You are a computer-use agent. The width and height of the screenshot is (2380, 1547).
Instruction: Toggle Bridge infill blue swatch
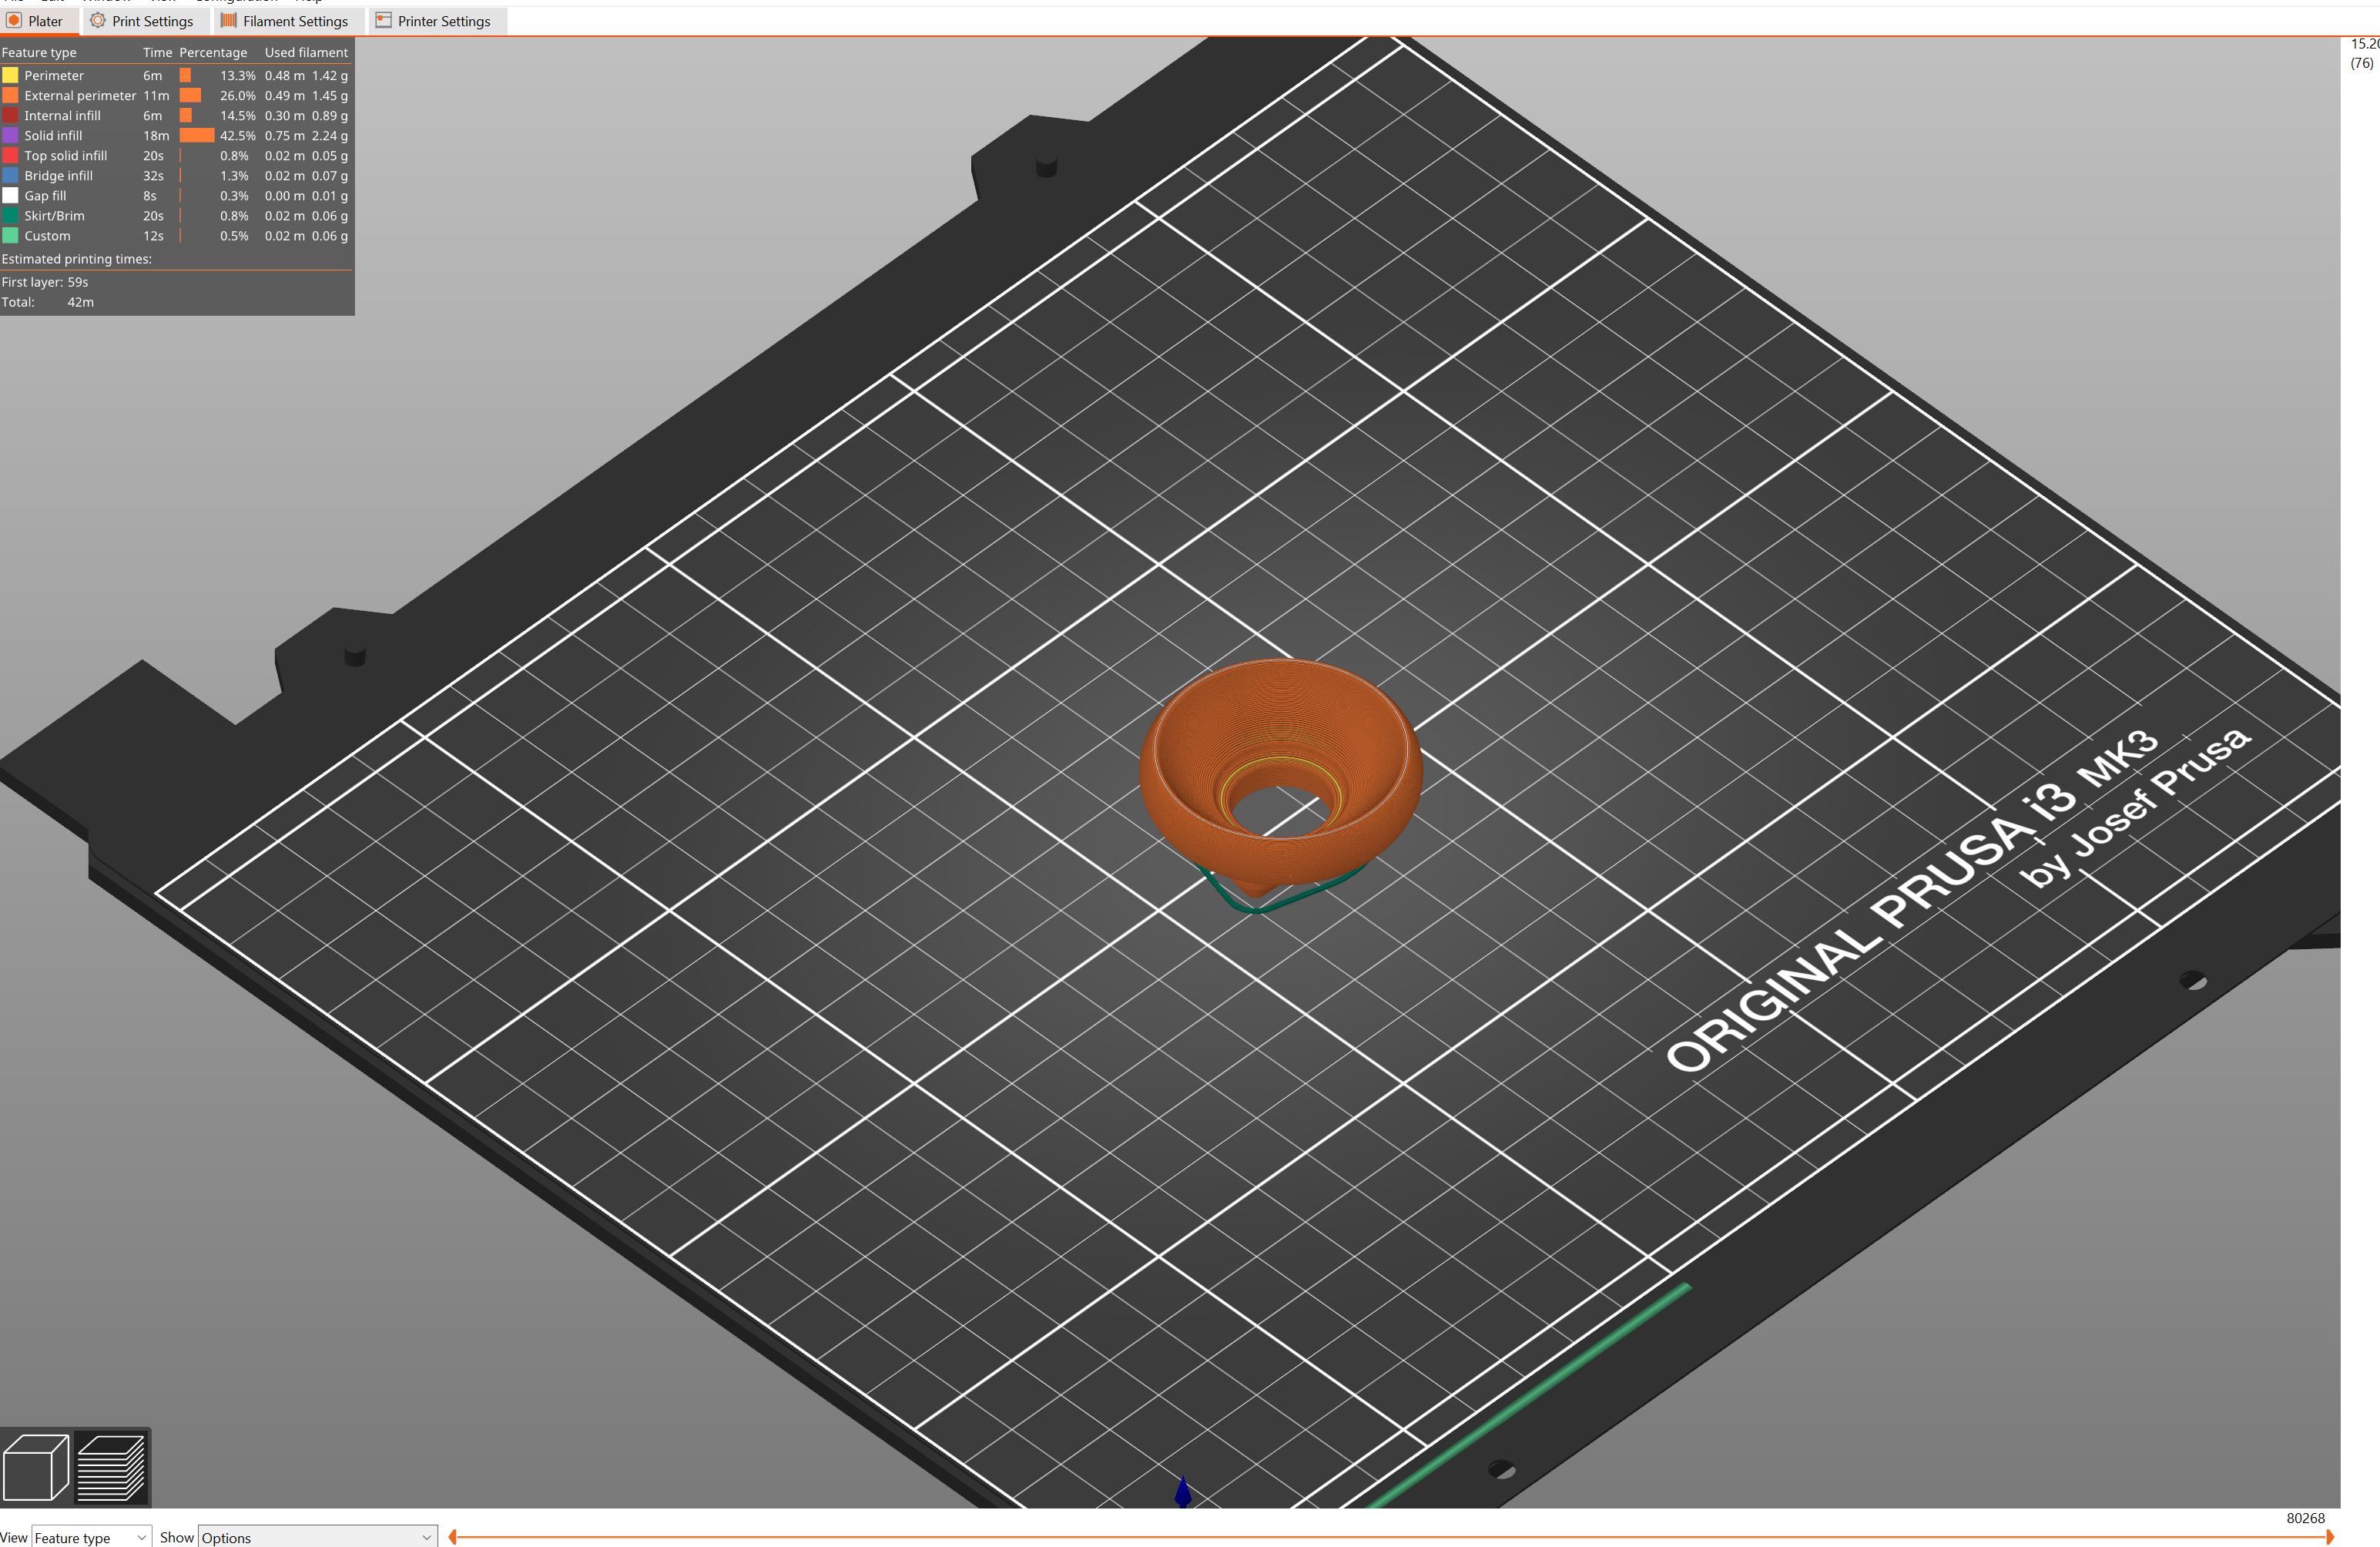10,175
